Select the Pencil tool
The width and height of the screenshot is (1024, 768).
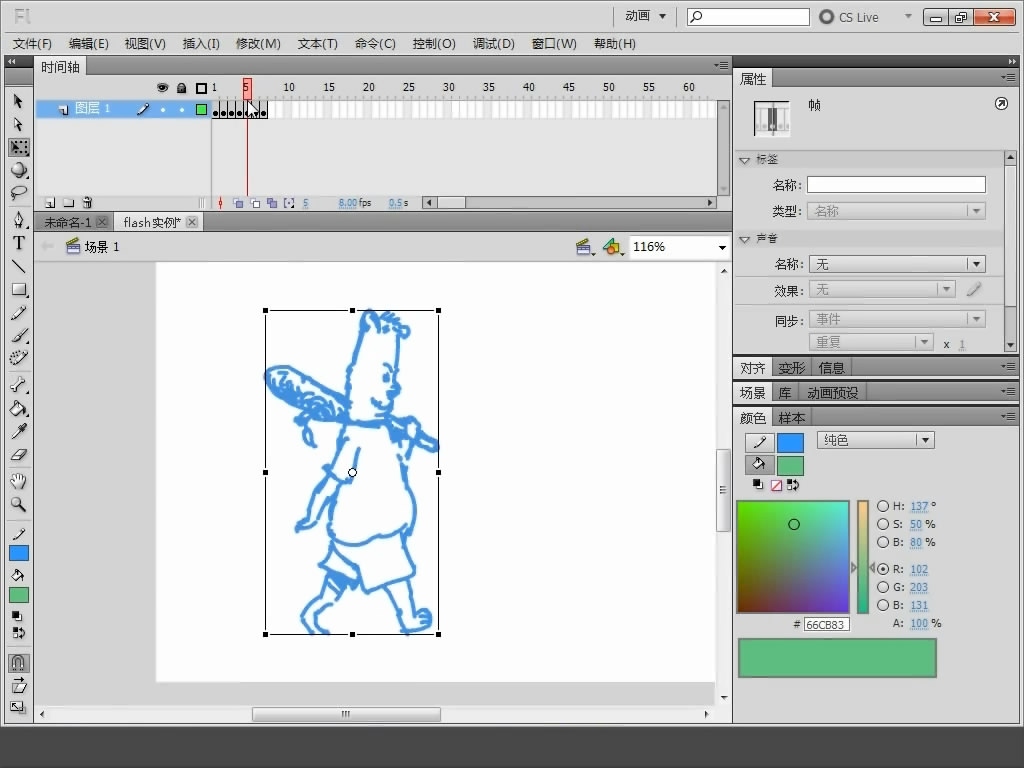point(18,313)
